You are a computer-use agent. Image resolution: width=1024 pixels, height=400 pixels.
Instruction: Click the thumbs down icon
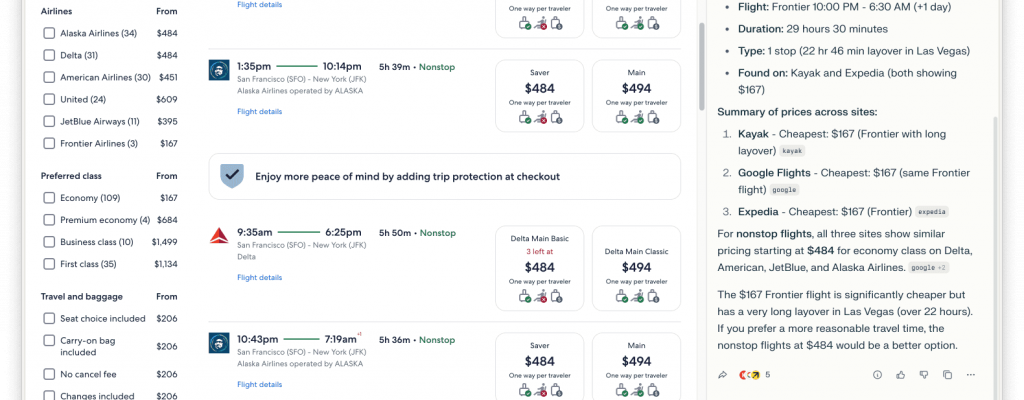[924, 375]
